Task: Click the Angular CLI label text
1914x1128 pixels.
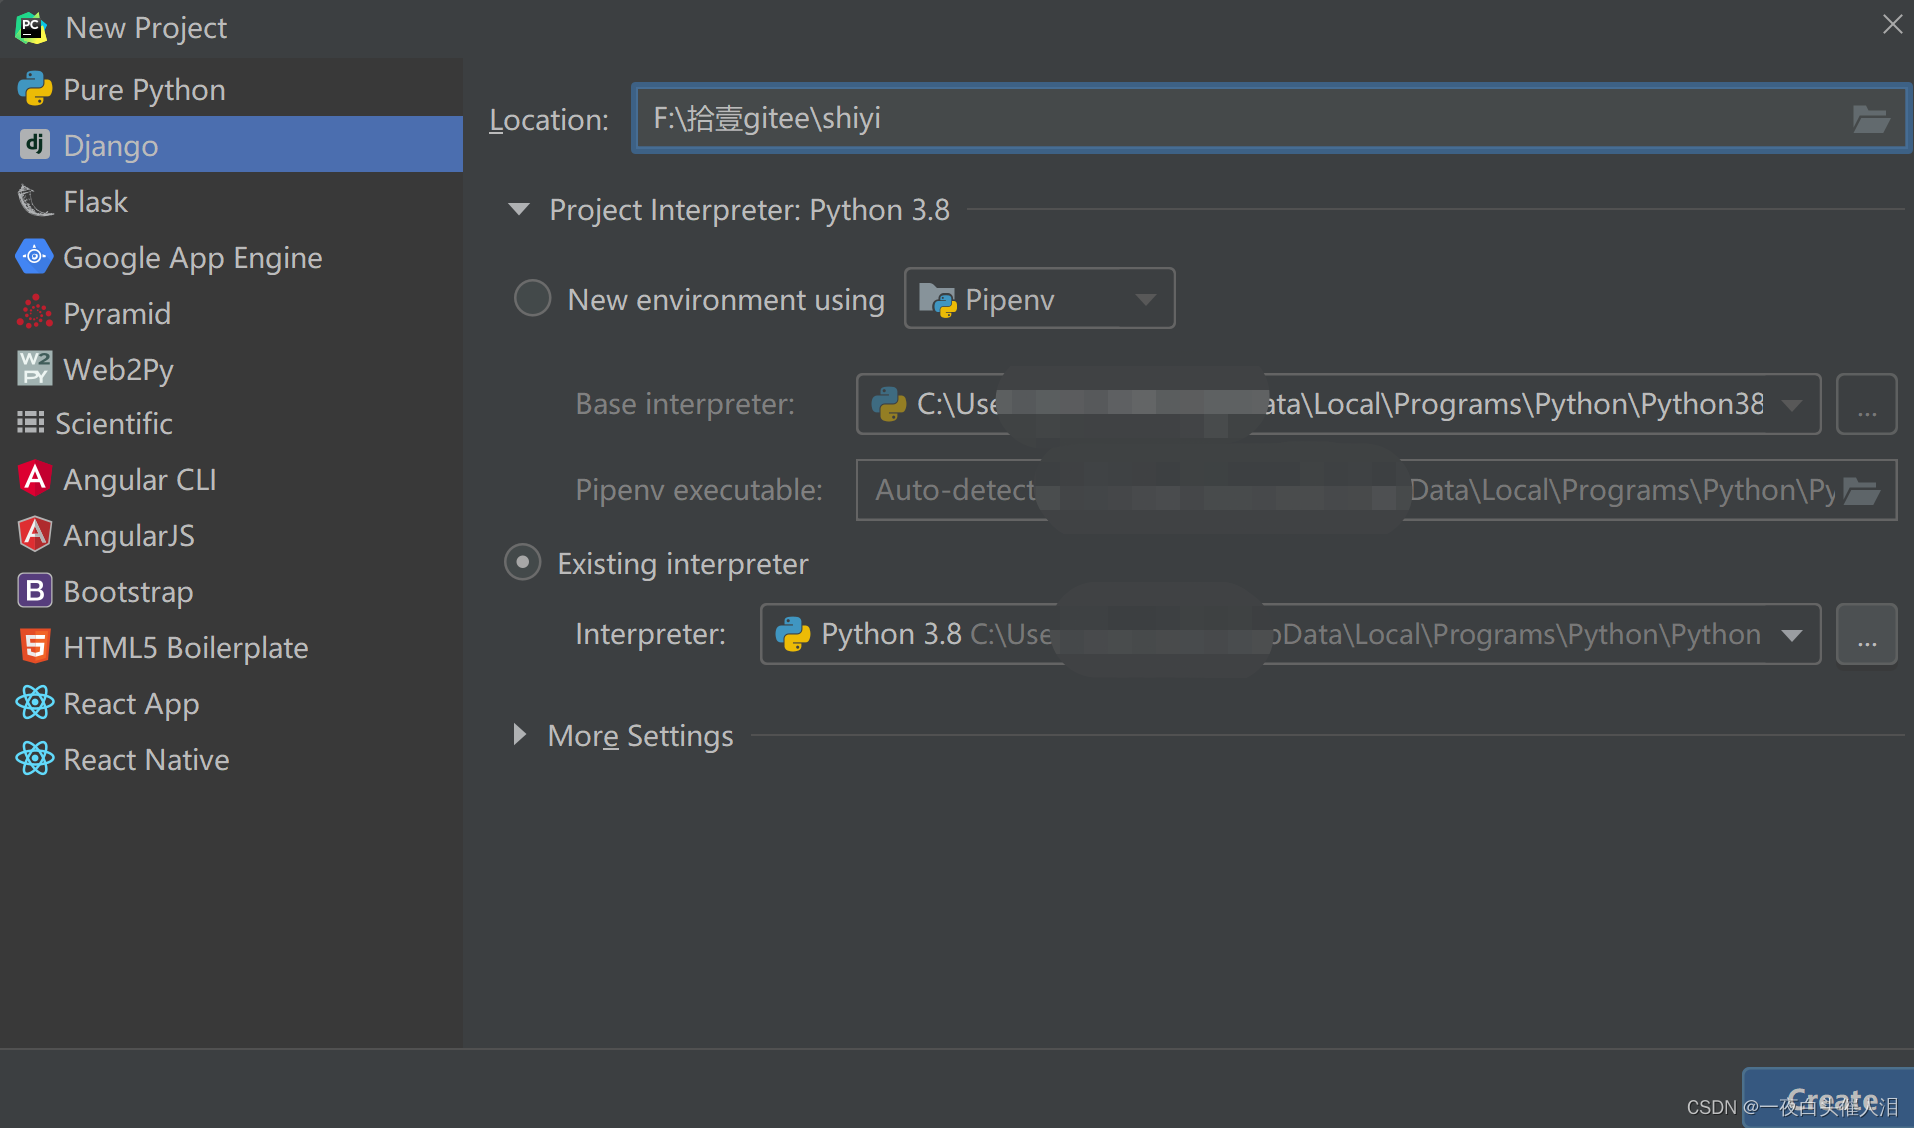Action: (x=140, y=480)
